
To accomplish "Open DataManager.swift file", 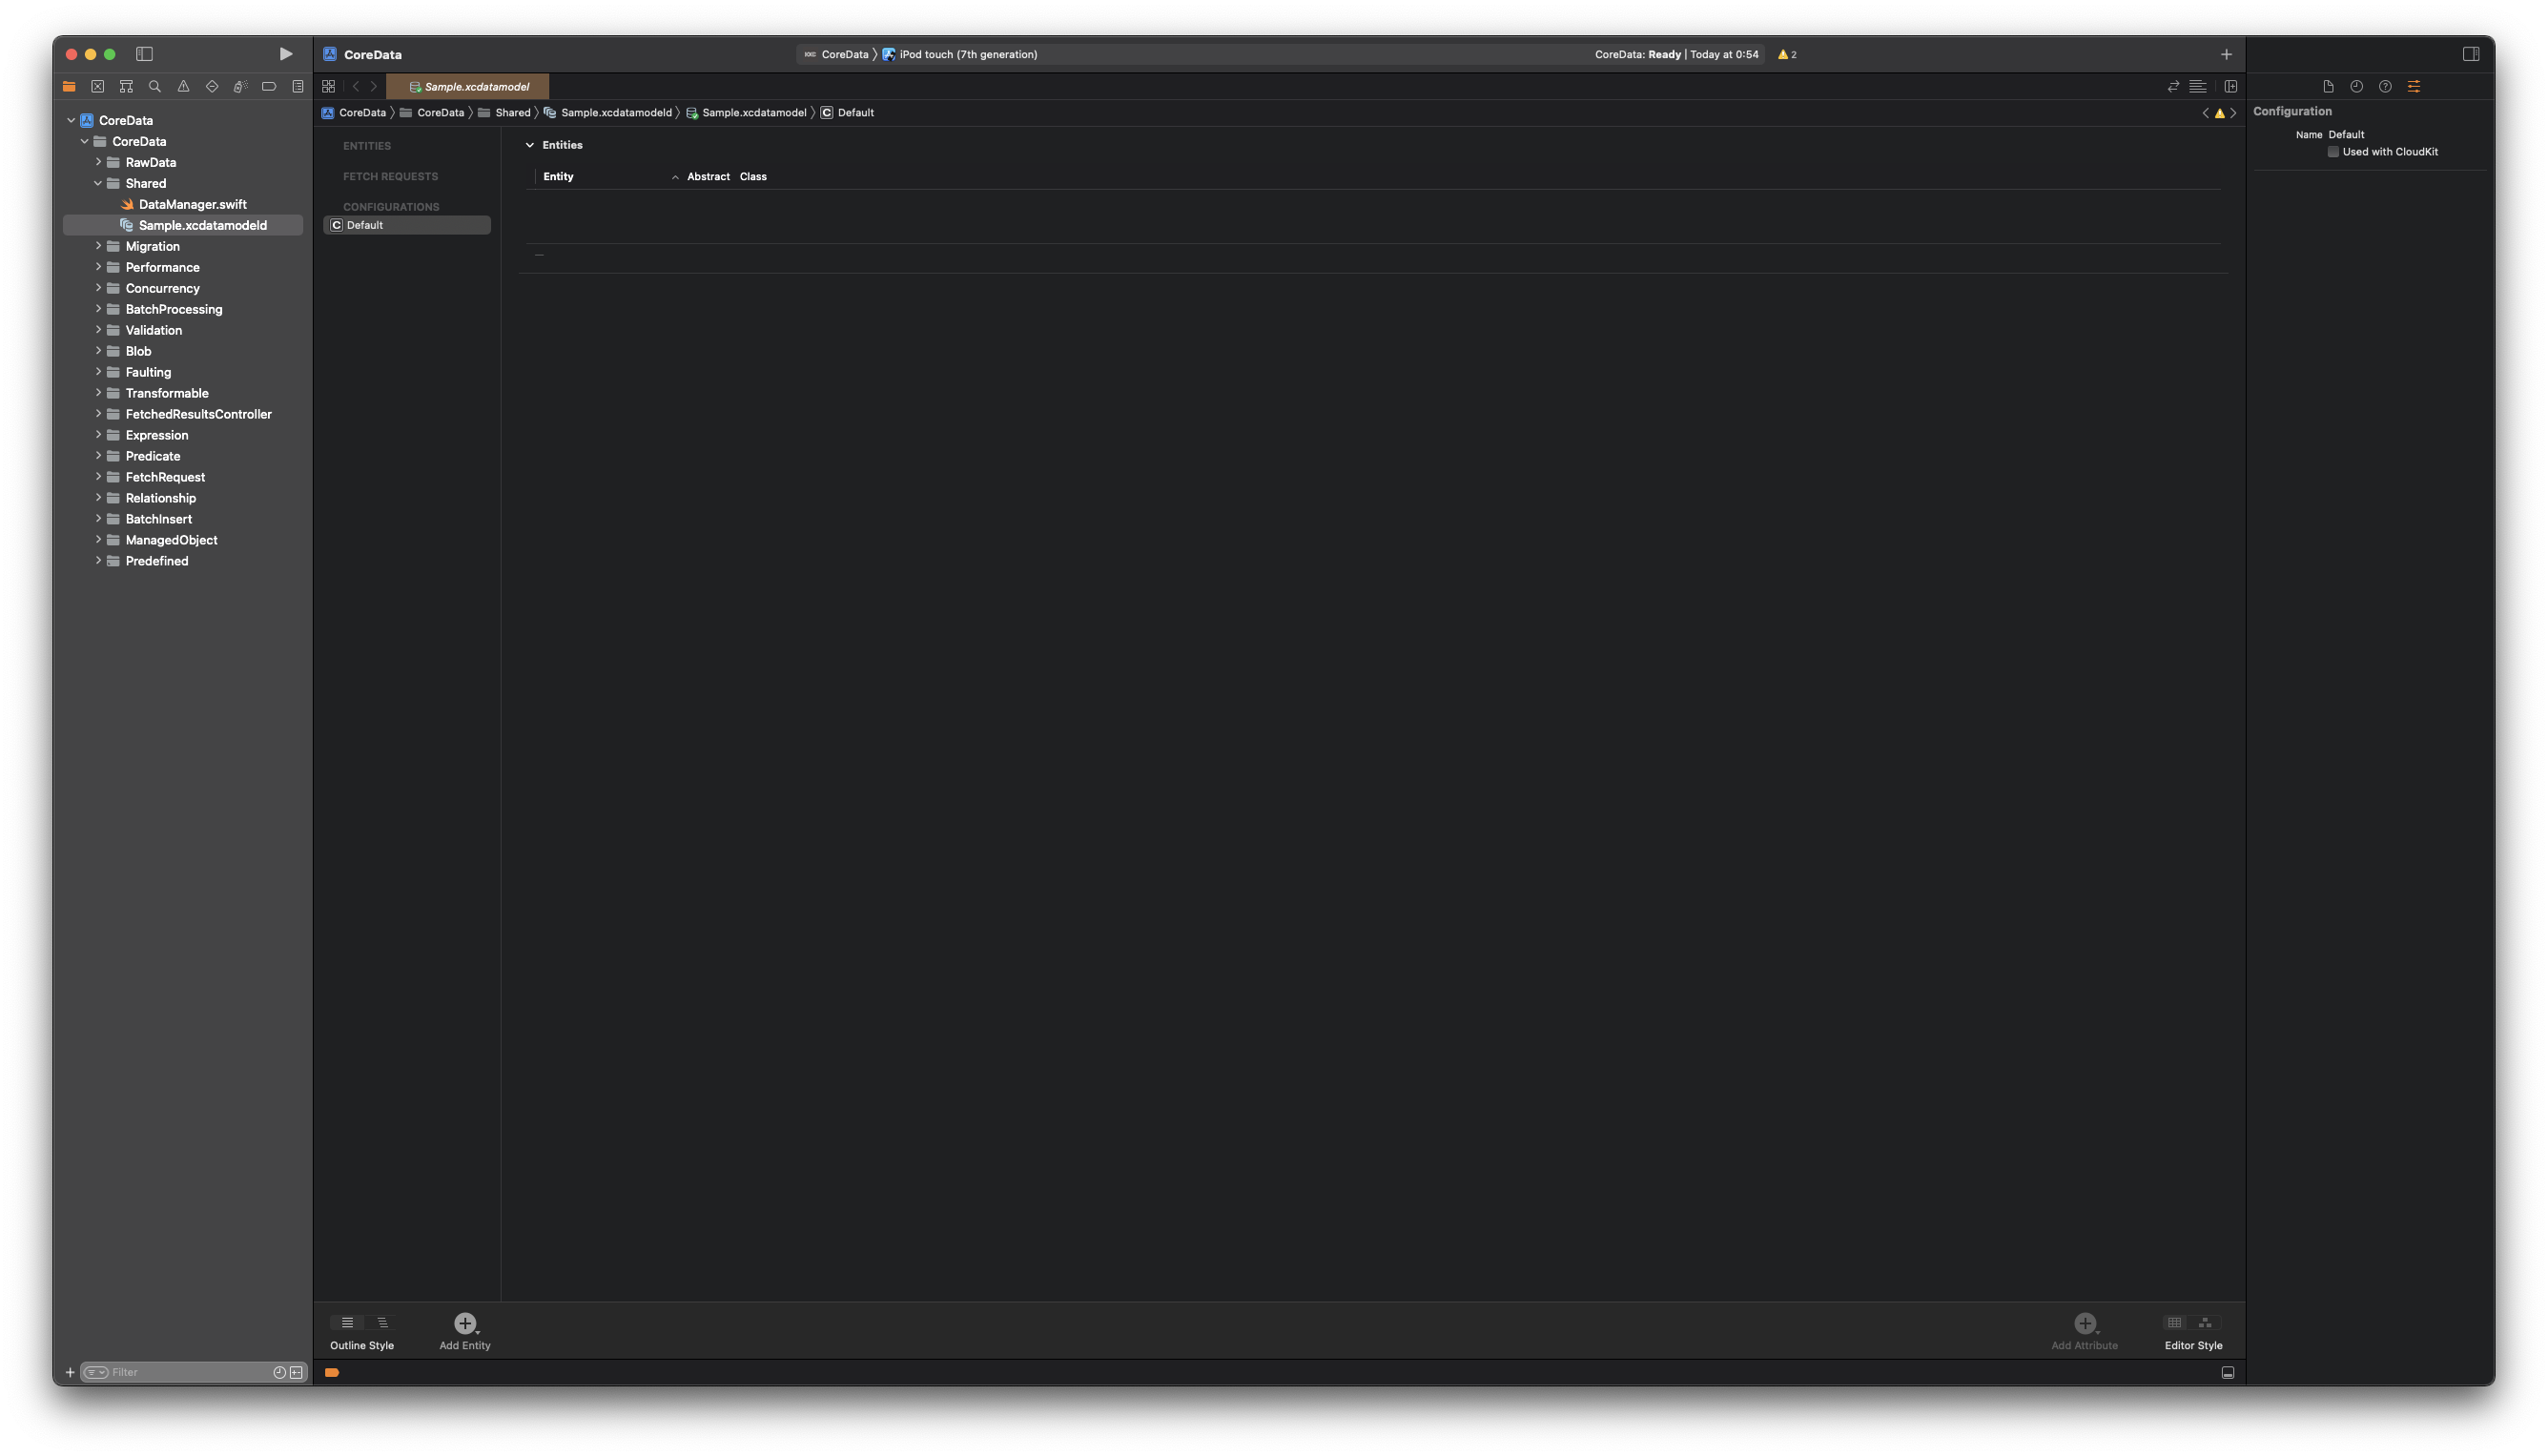I will [192, 204].
